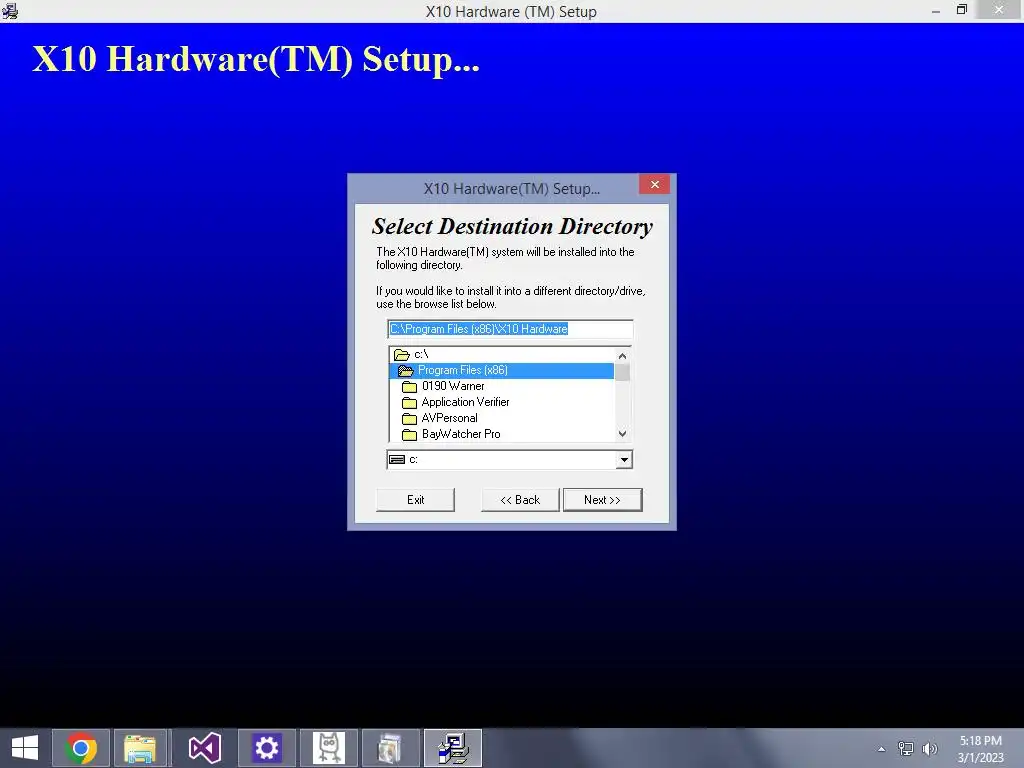Viewport: 1024px width, 768px height.
Task: Open the Windows Start menu
Action: click(x=25, y=748)
